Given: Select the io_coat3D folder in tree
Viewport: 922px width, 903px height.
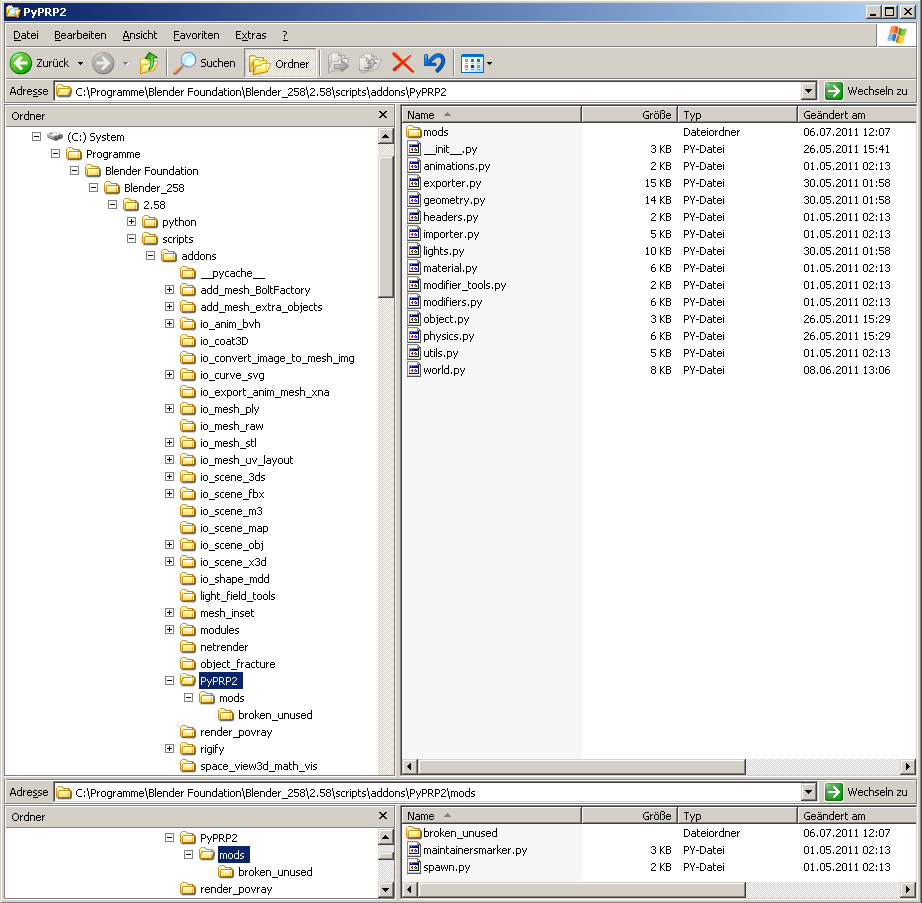Looking at the screenshot, I should (224, 341).
